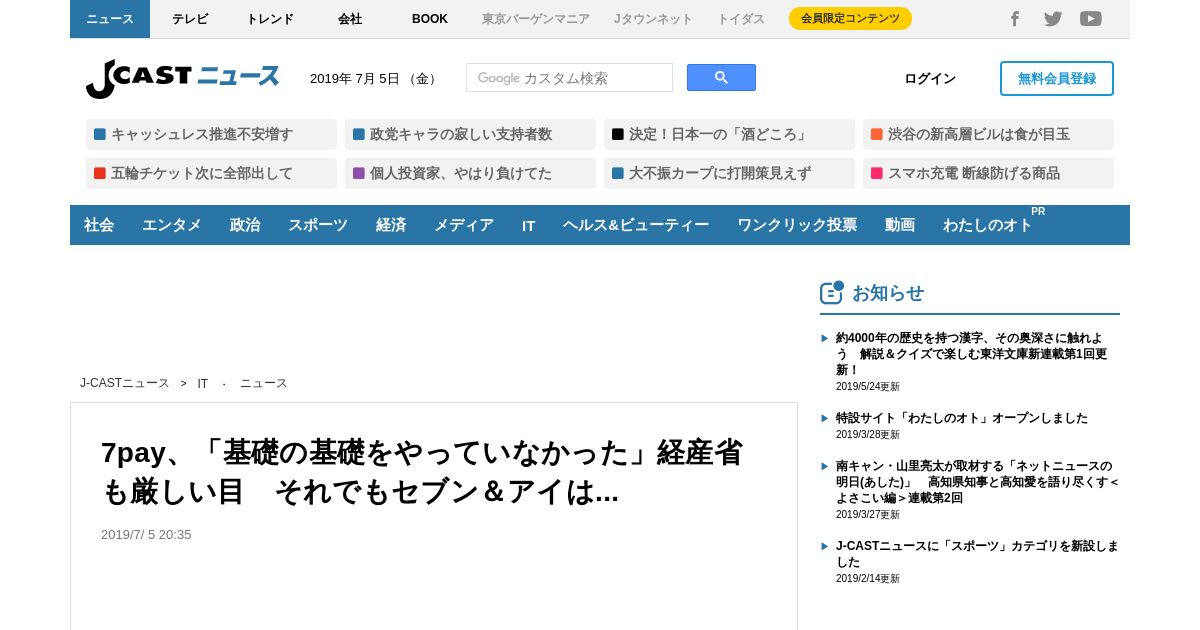Open headline 渋谷の新高層ビルは食が目玉
This screenshot has height=630, width=1200.
click(988, 134)
